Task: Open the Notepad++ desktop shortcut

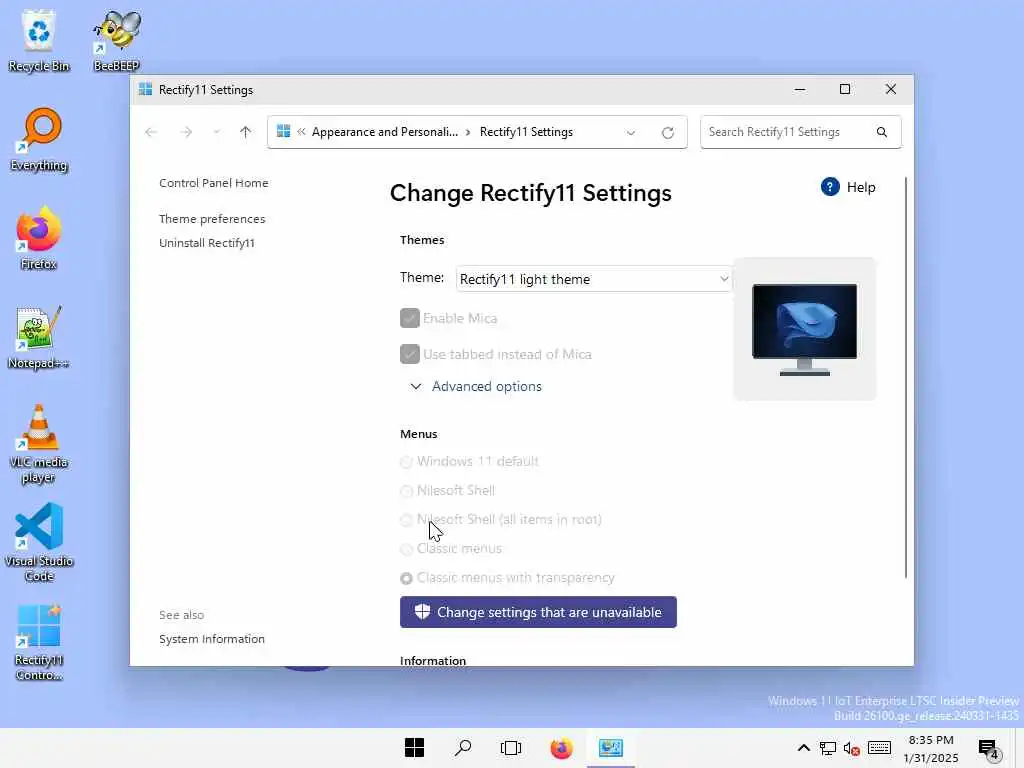Action: 39,338
